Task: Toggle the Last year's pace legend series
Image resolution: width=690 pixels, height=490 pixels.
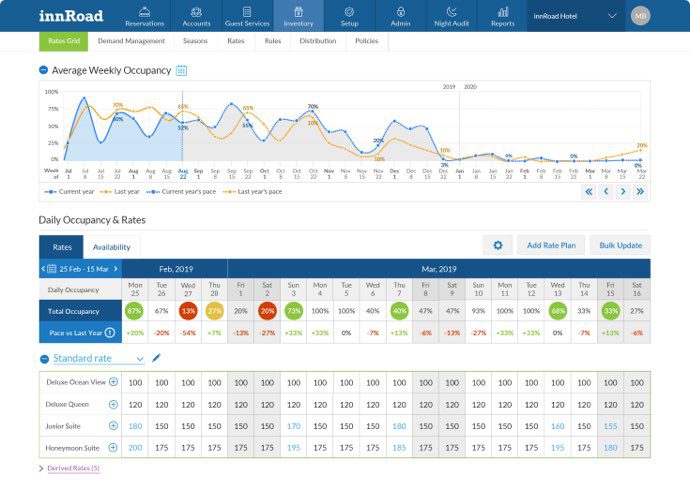Action: 253,192
